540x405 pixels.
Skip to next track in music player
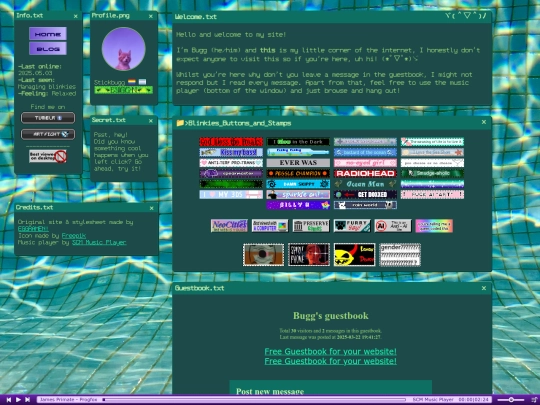[28, 399]
